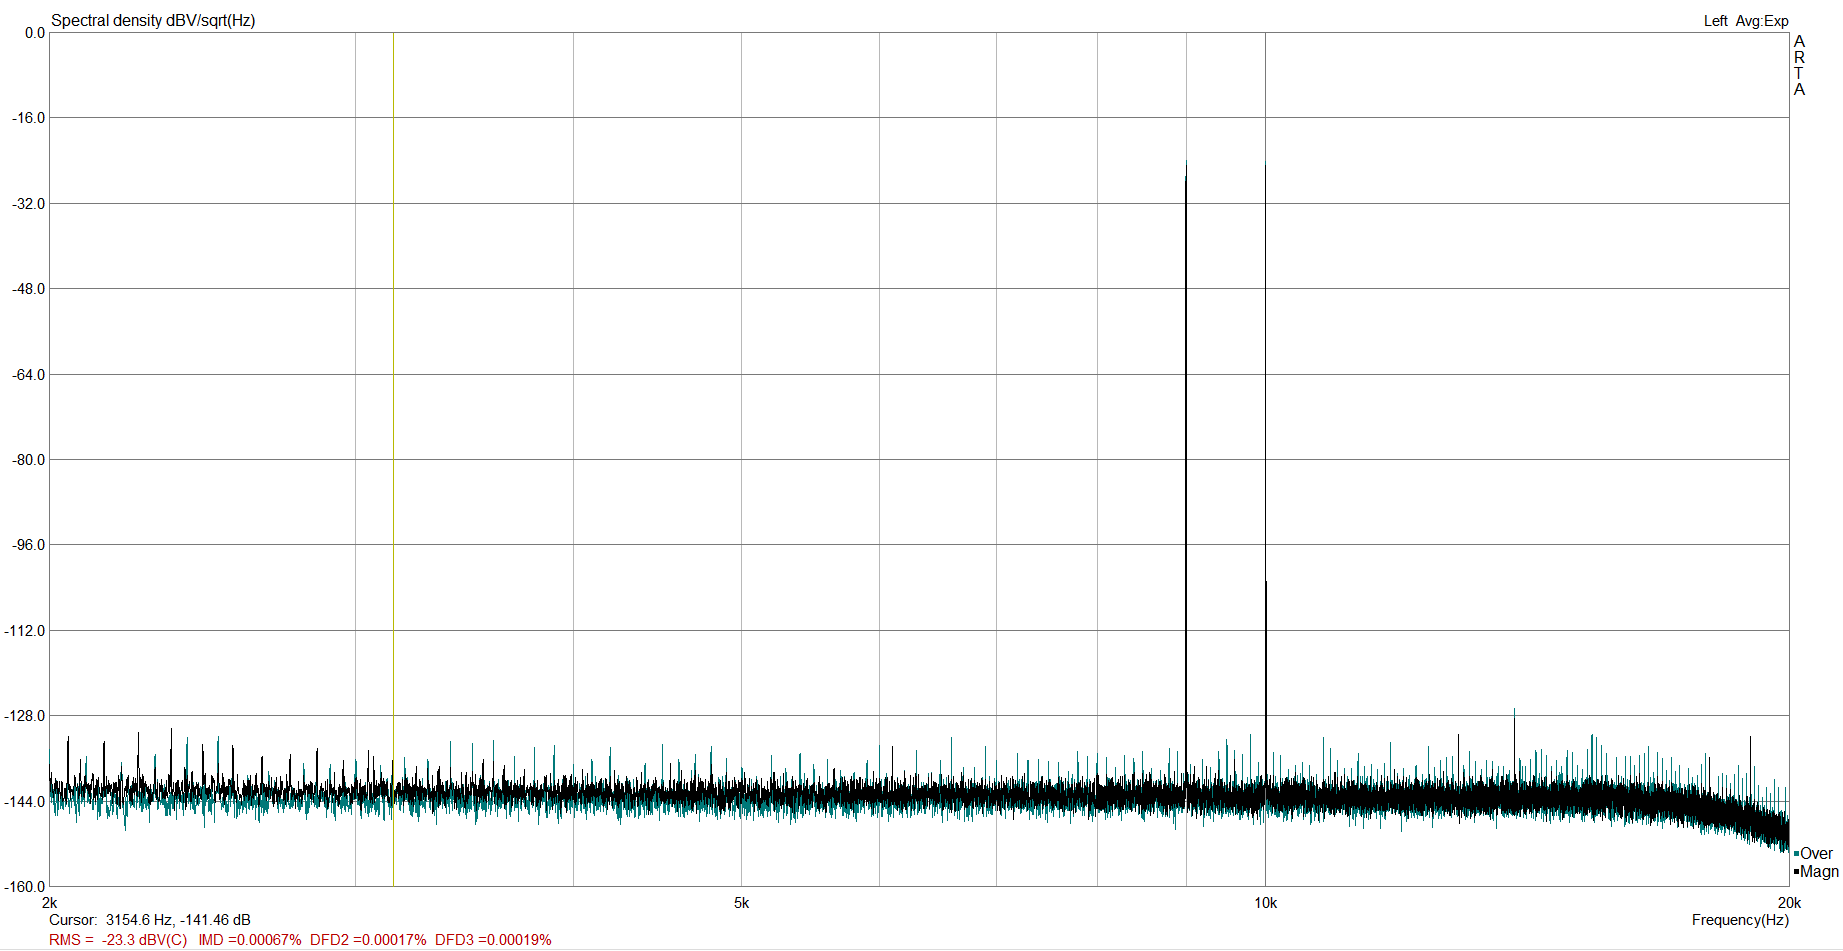
Task: Click the 'Avg:Exp' averaging label
Action: coord(1762,21)
